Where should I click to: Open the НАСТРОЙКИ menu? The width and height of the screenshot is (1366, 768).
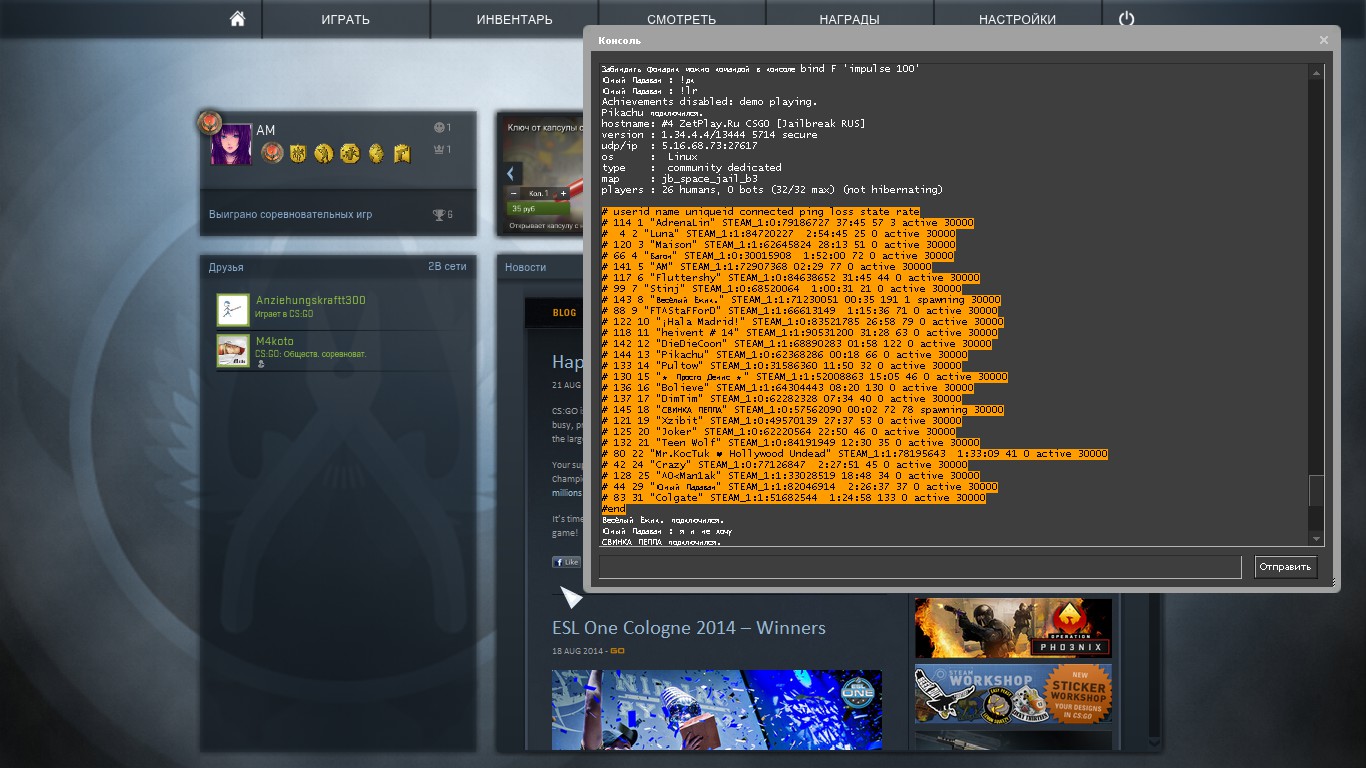point(1017,19)
